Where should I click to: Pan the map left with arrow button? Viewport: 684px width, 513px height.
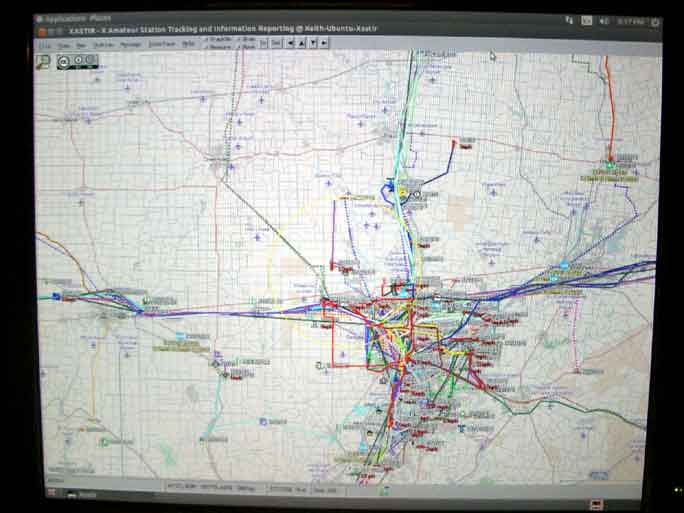click(290, 44)
